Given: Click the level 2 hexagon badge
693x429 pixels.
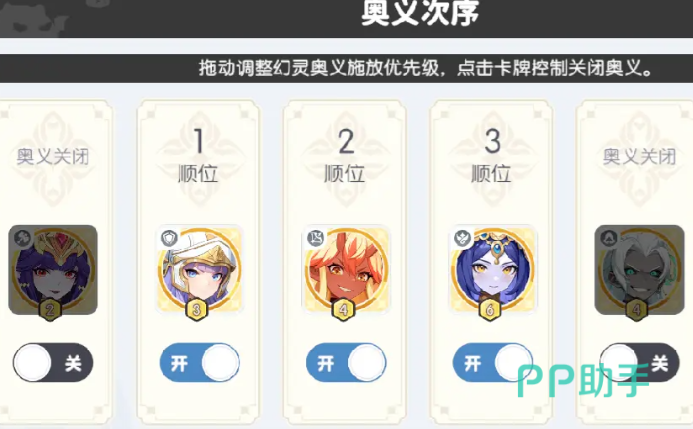Looking at the screenshot, I should point(50,310).
